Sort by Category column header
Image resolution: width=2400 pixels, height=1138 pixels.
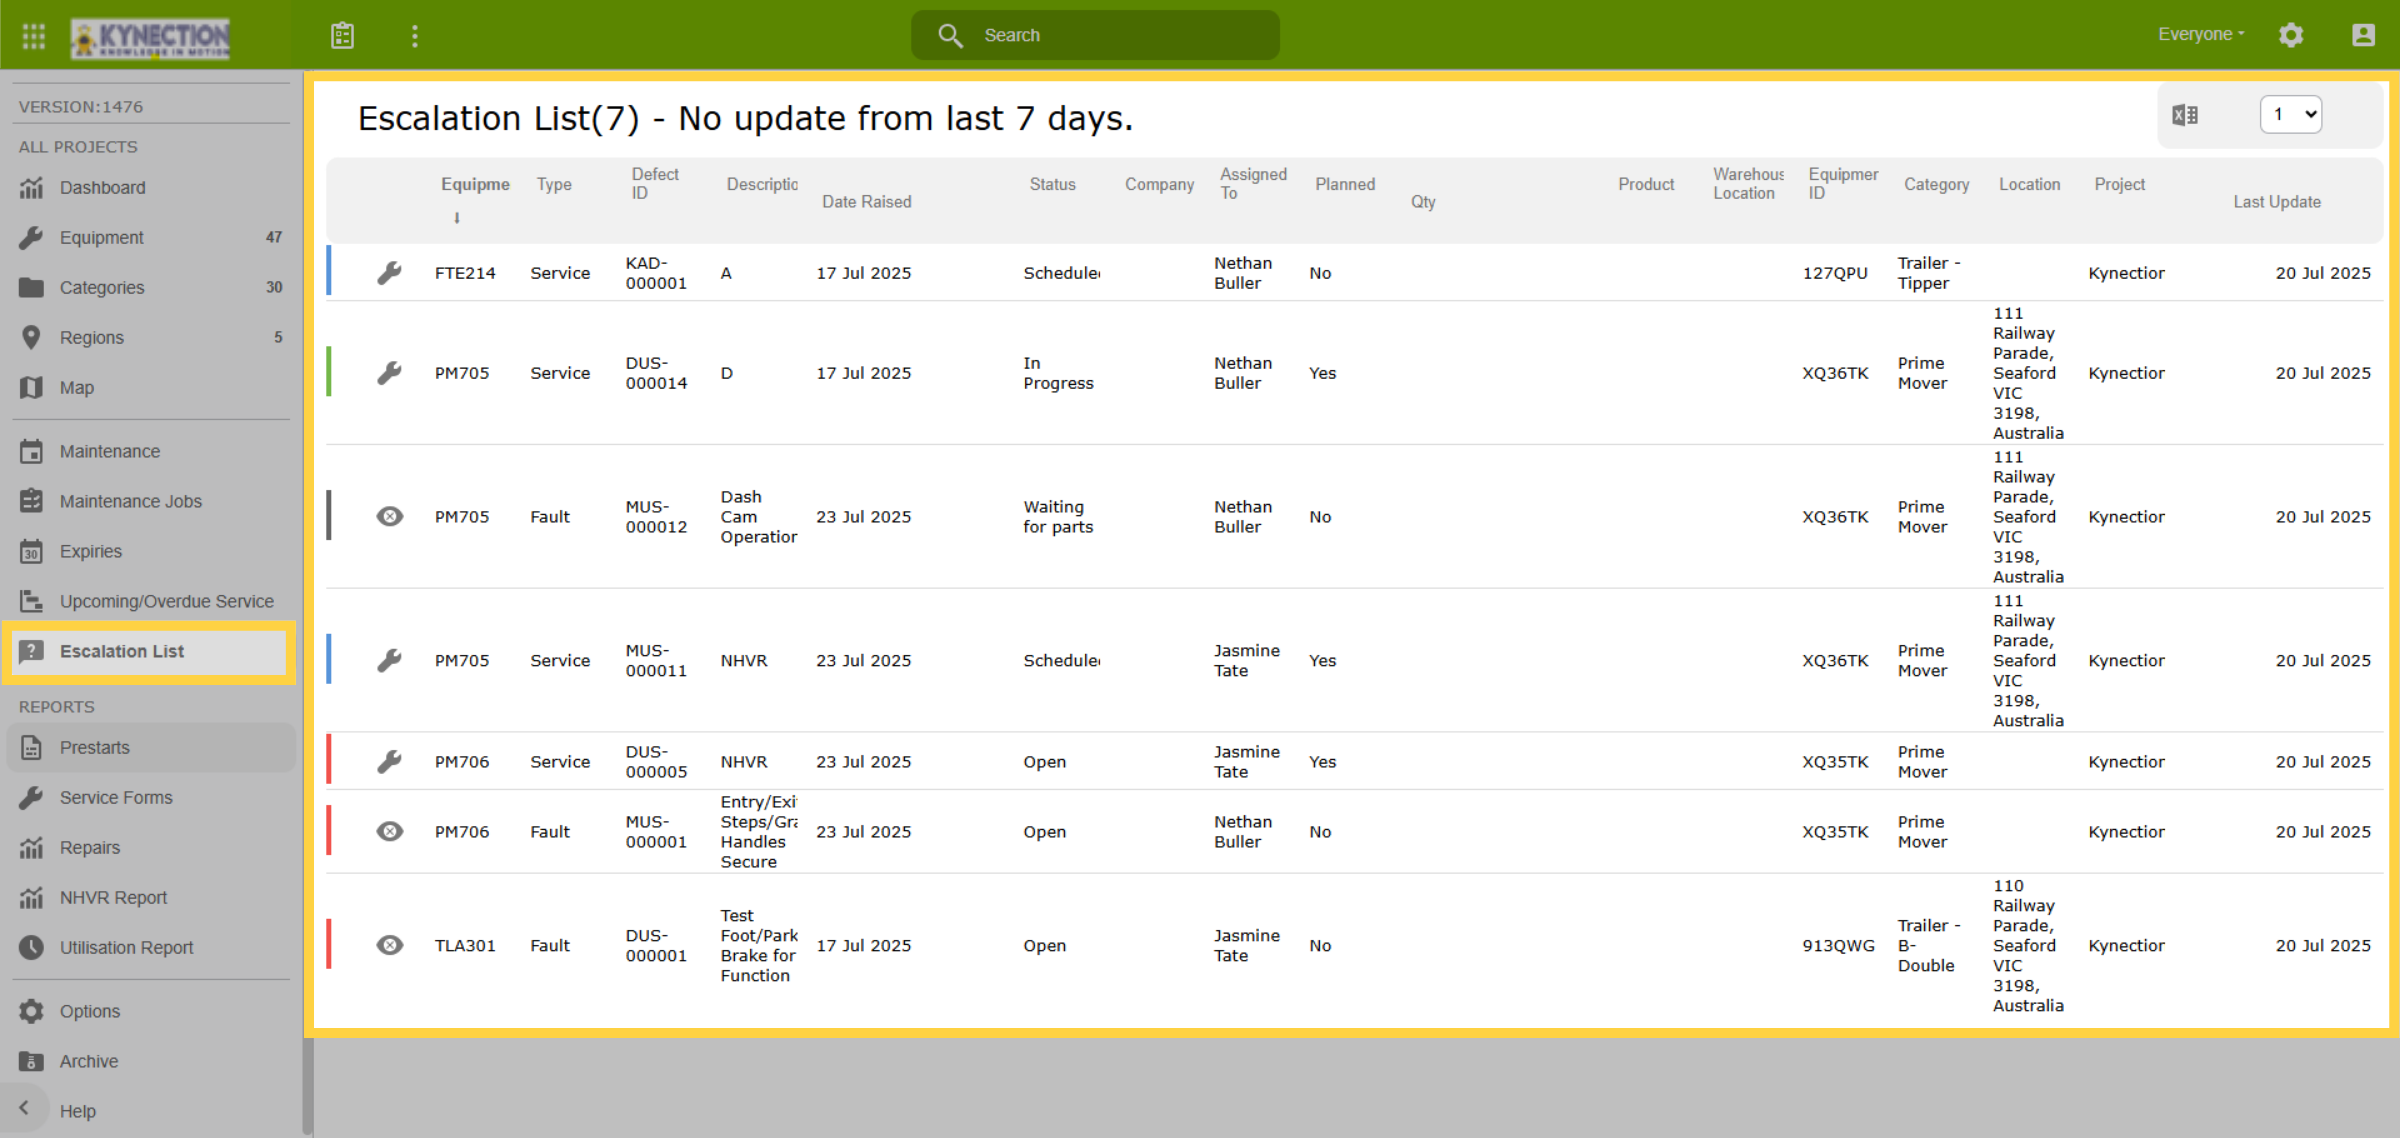(x=1936, y=184)
